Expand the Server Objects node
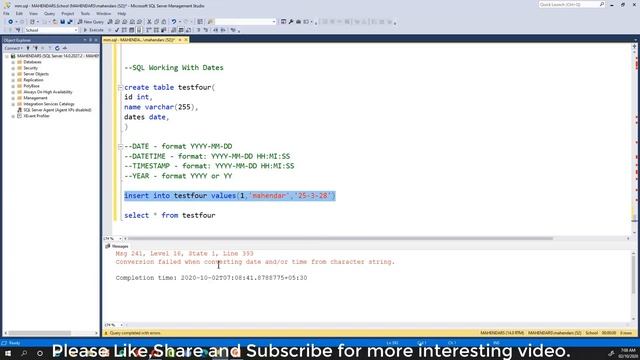Image resolution: width=640 pixels, height=360 pixels. tap(13, 74)
